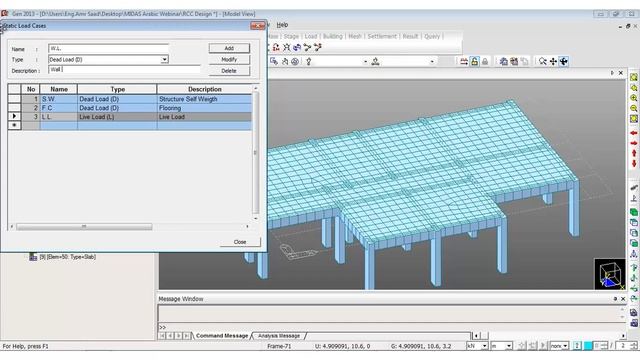The image size is (640, 360).
Task: Open the Mesh tab
Action: click(355, 36)
